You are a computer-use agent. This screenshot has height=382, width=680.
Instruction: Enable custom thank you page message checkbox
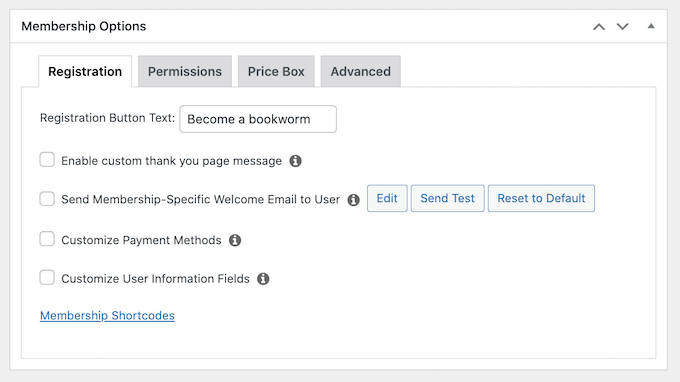(47, 160)
